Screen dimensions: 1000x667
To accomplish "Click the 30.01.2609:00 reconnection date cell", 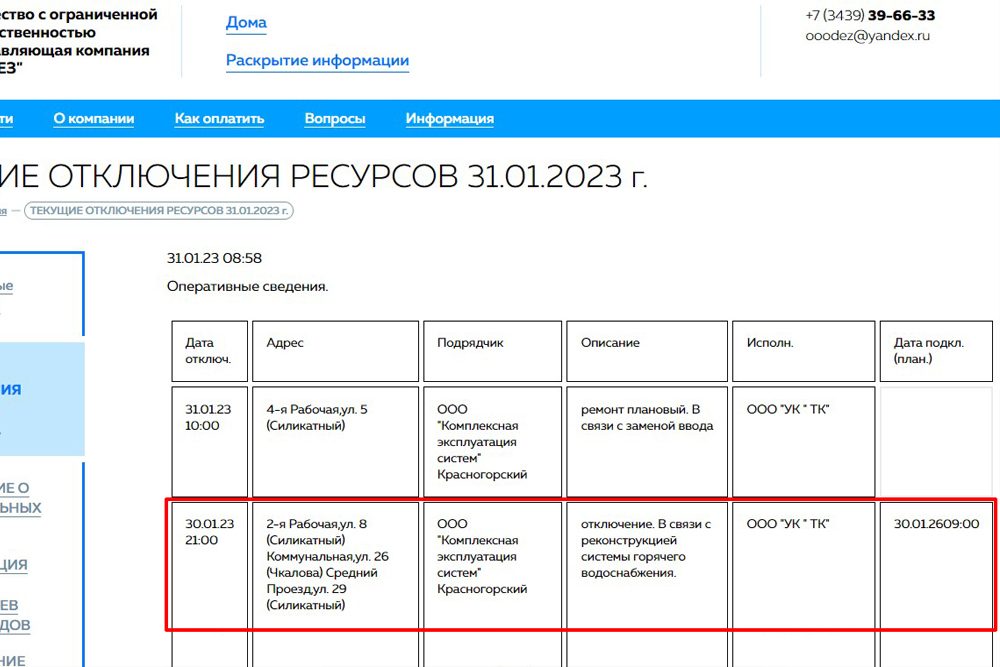I will pos(936,565).
